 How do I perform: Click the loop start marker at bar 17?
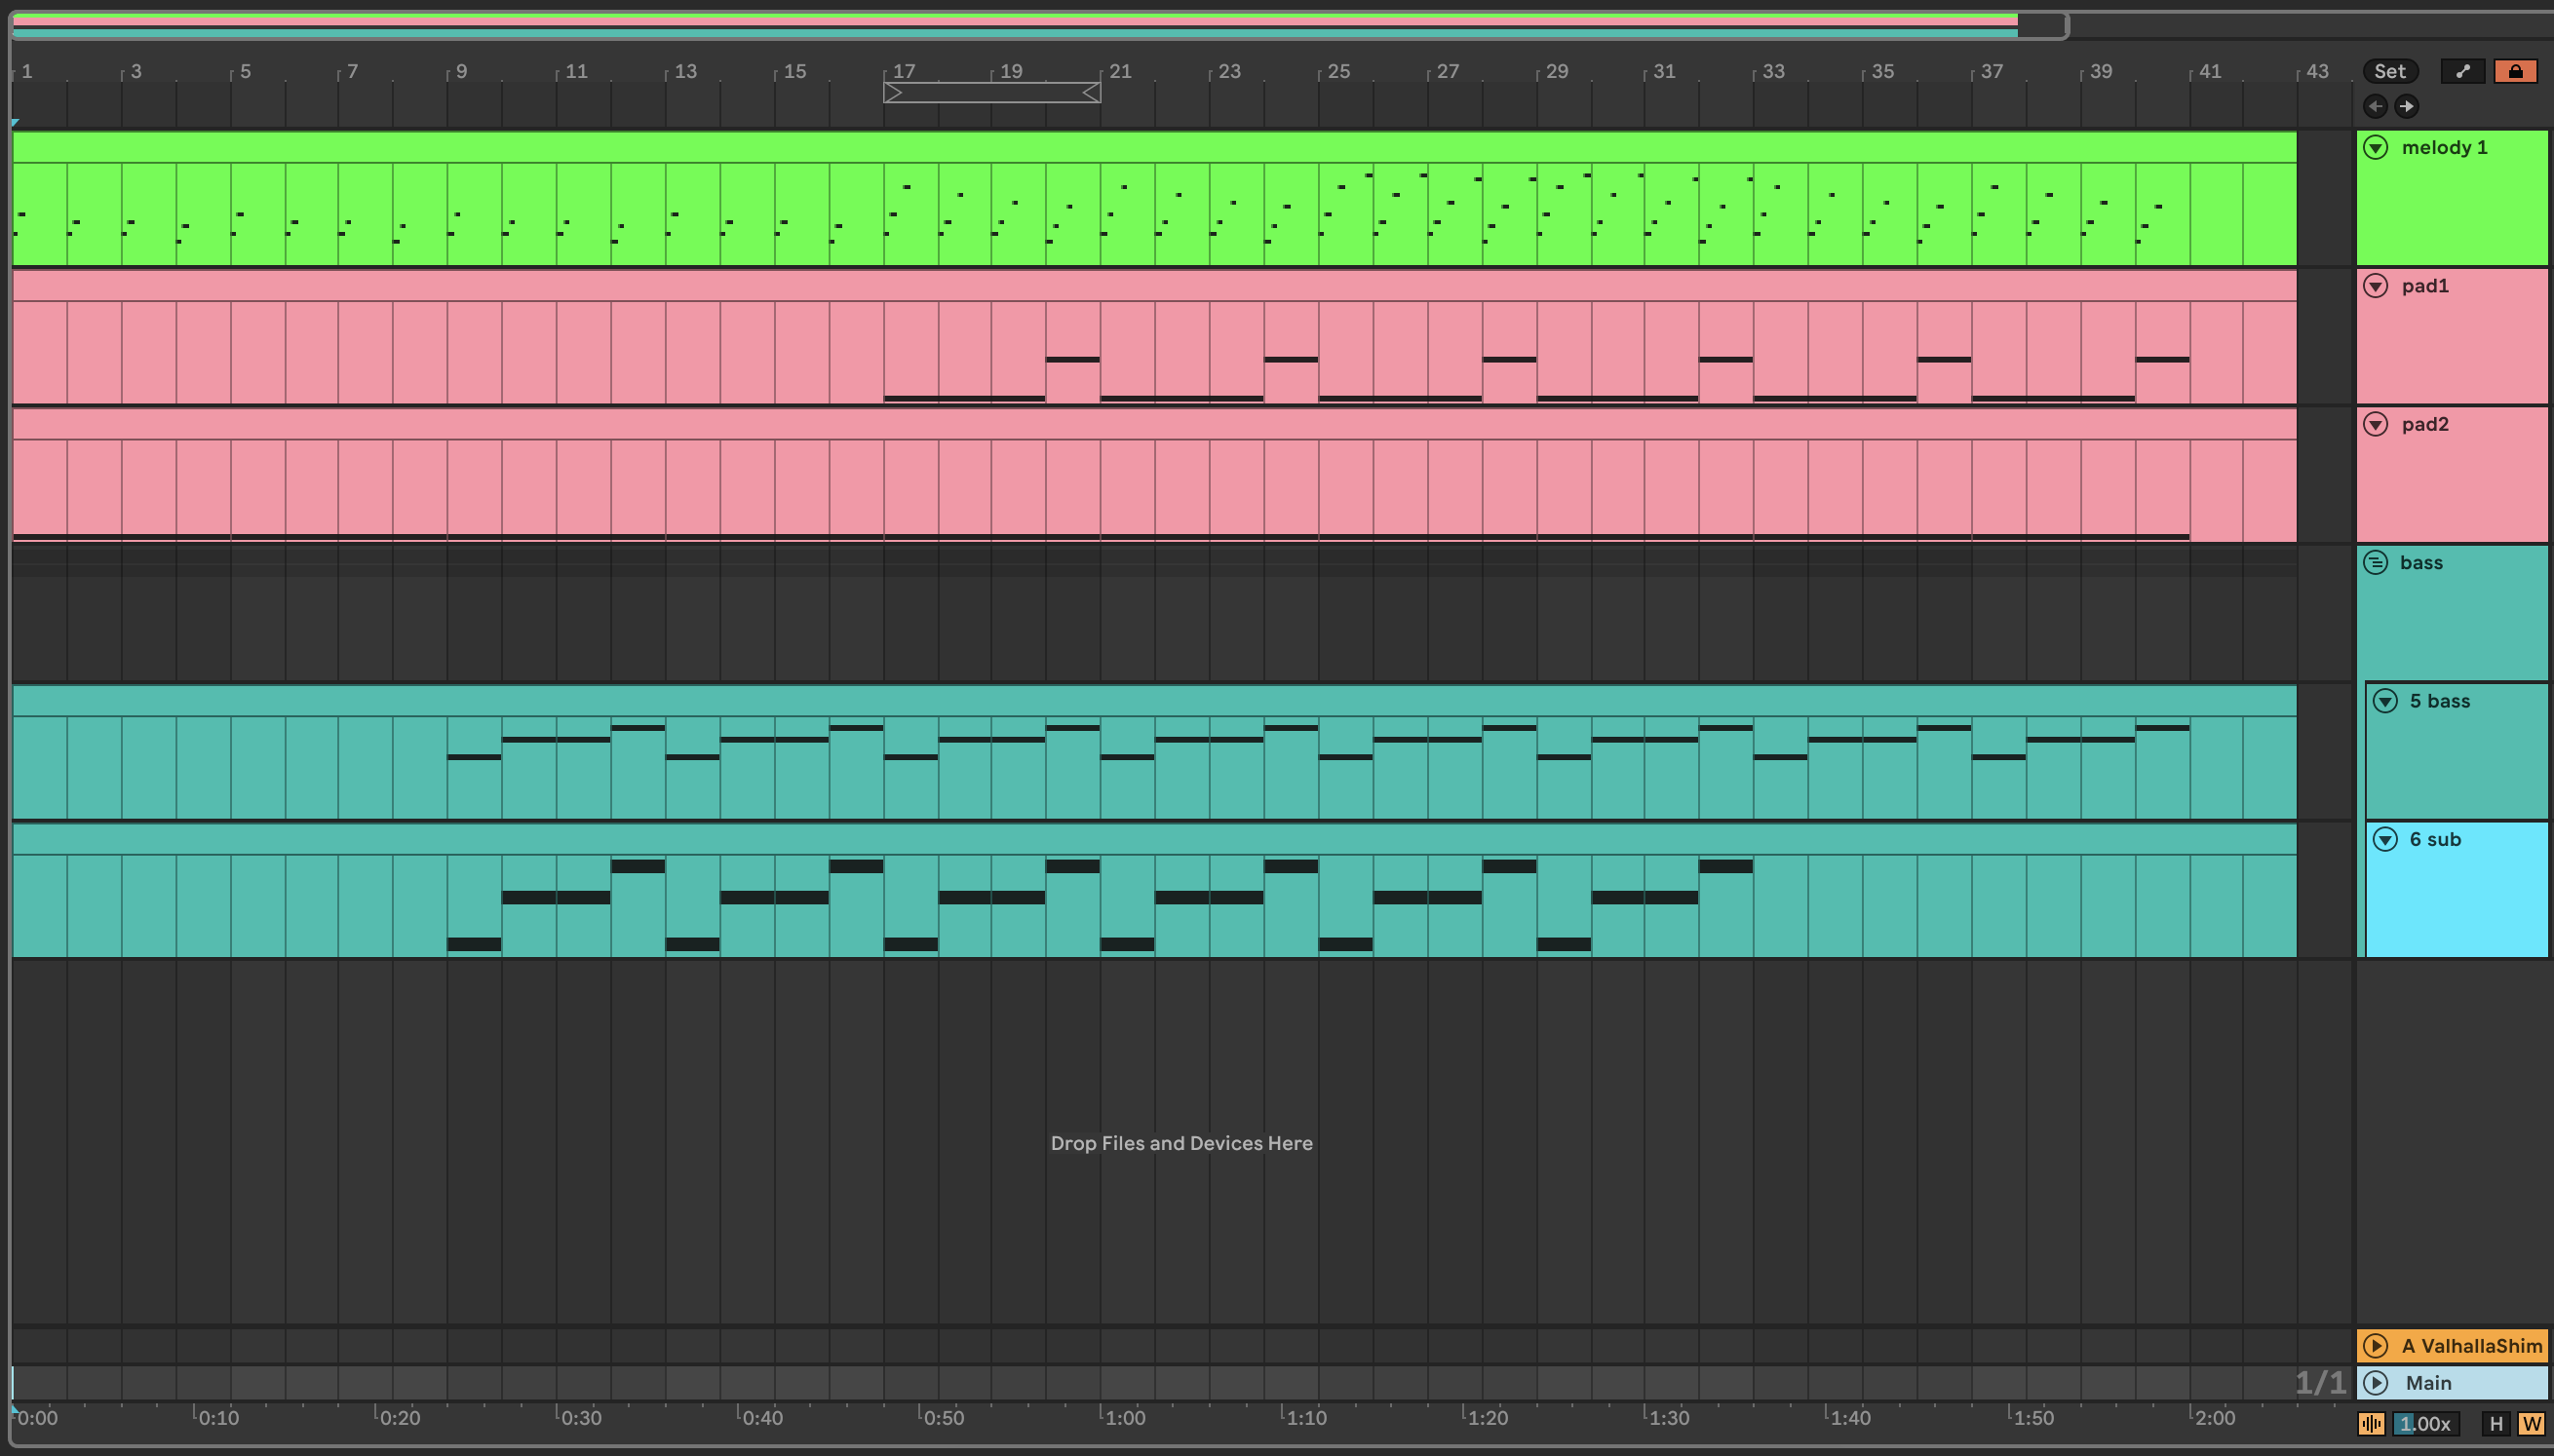coord(892,93)
